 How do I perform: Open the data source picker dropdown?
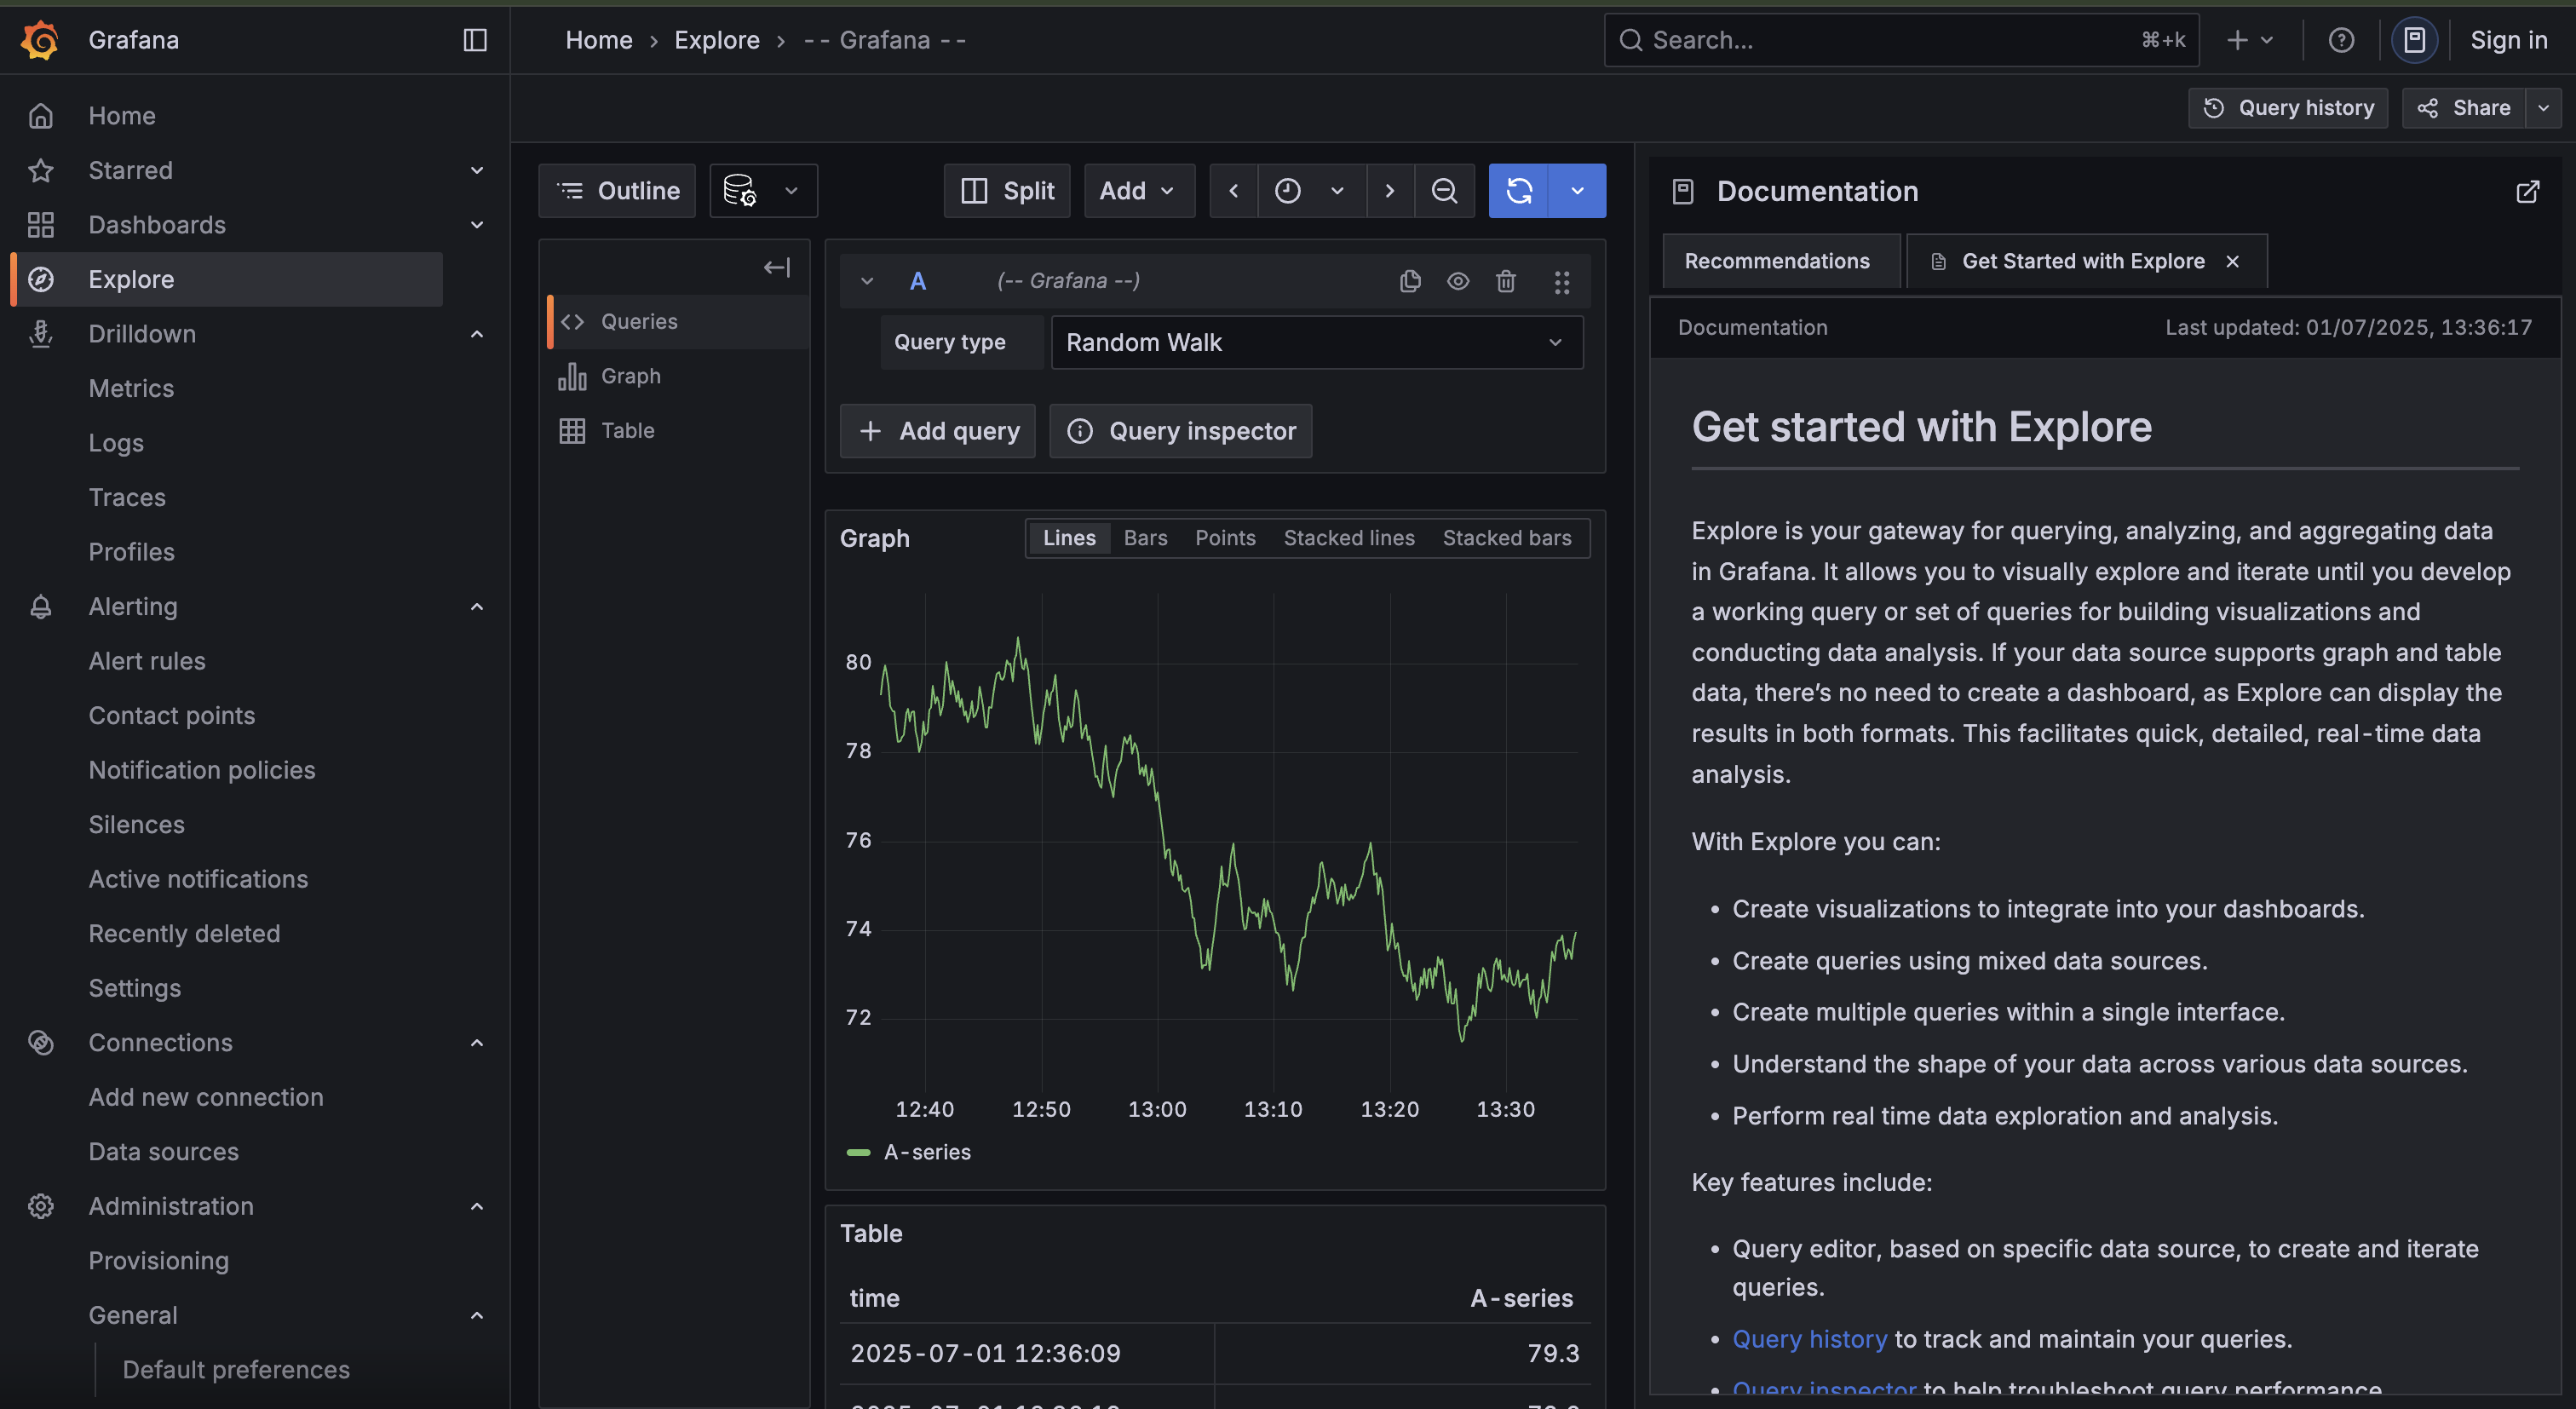coord(764,190)
